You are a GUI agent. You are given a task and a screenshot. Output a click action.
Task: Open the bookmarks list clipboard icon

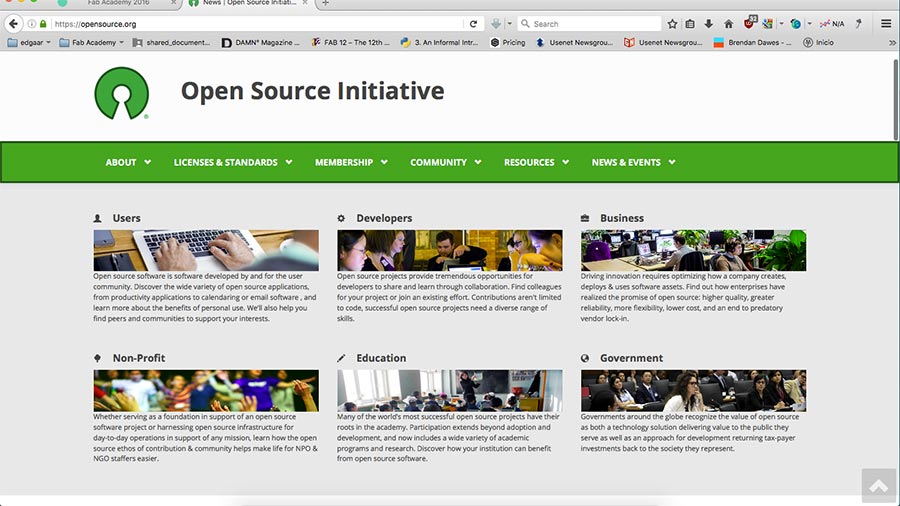[690, 24]
